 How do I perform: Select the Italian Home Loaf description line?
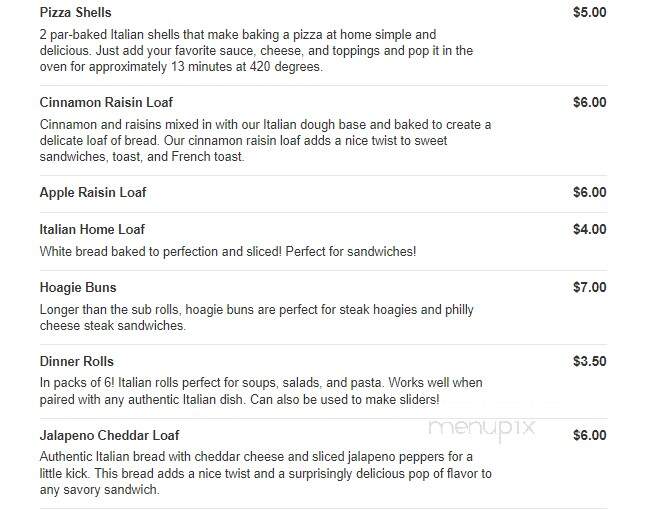click(x=228, y=252)
